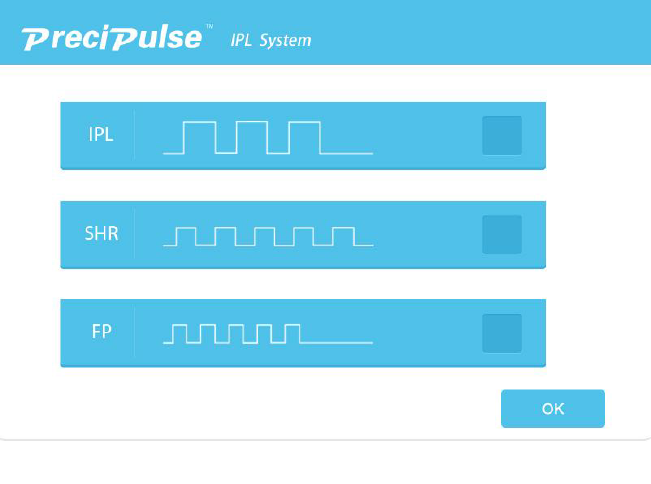Select the FP mode label
Viewport: 651px width, 484px height.
pyautogui.click(x=102, y=332)
